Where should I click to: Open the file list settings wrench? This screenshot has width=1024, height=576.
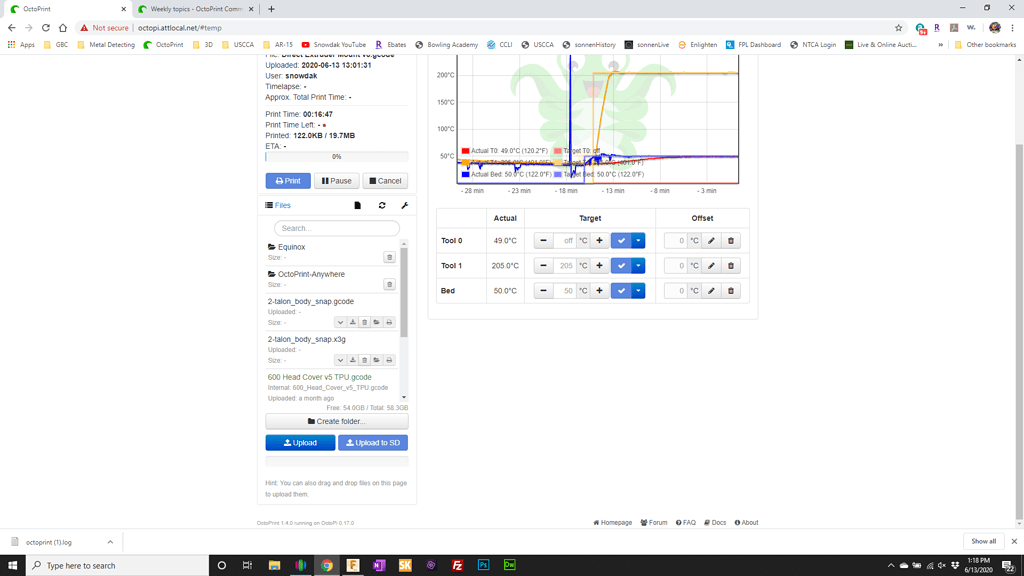(x=405, y=205)
